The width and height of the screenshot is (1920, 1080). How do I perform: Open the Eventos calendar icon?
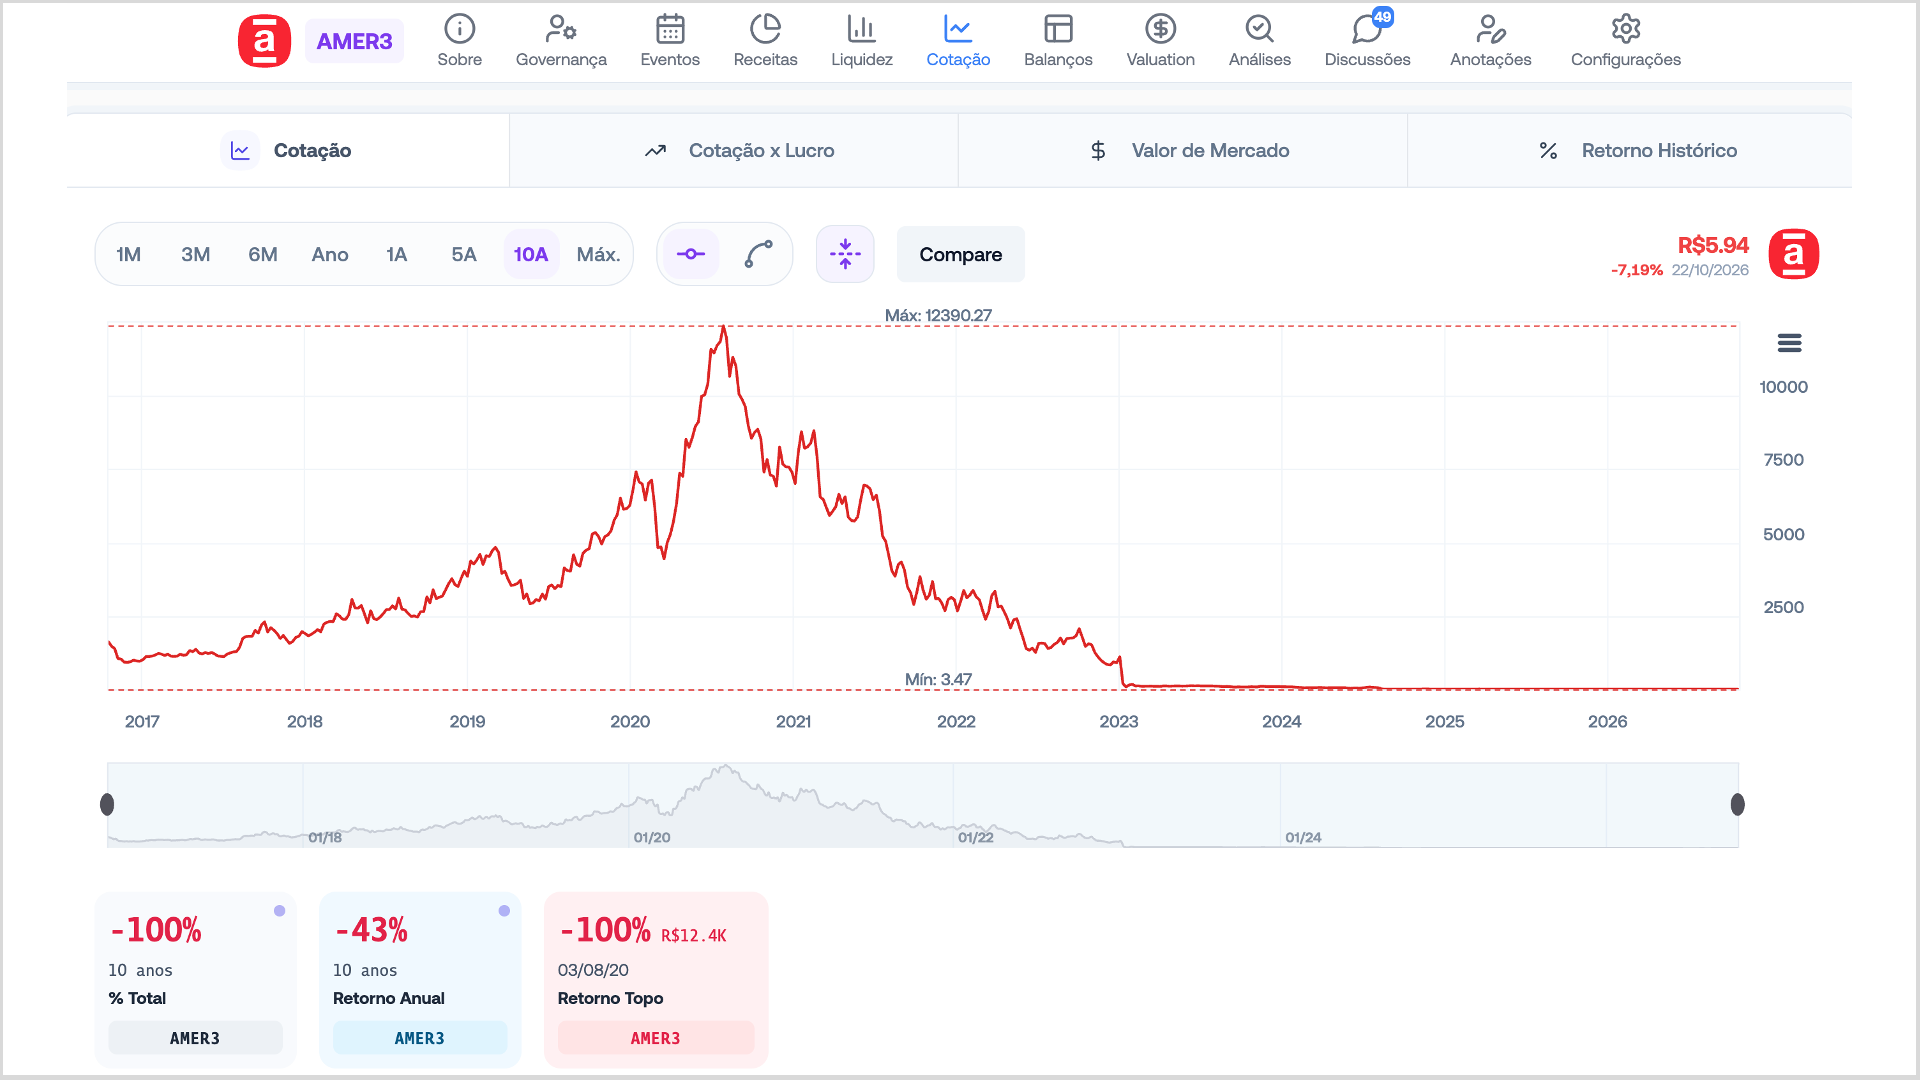coord(670,29)
